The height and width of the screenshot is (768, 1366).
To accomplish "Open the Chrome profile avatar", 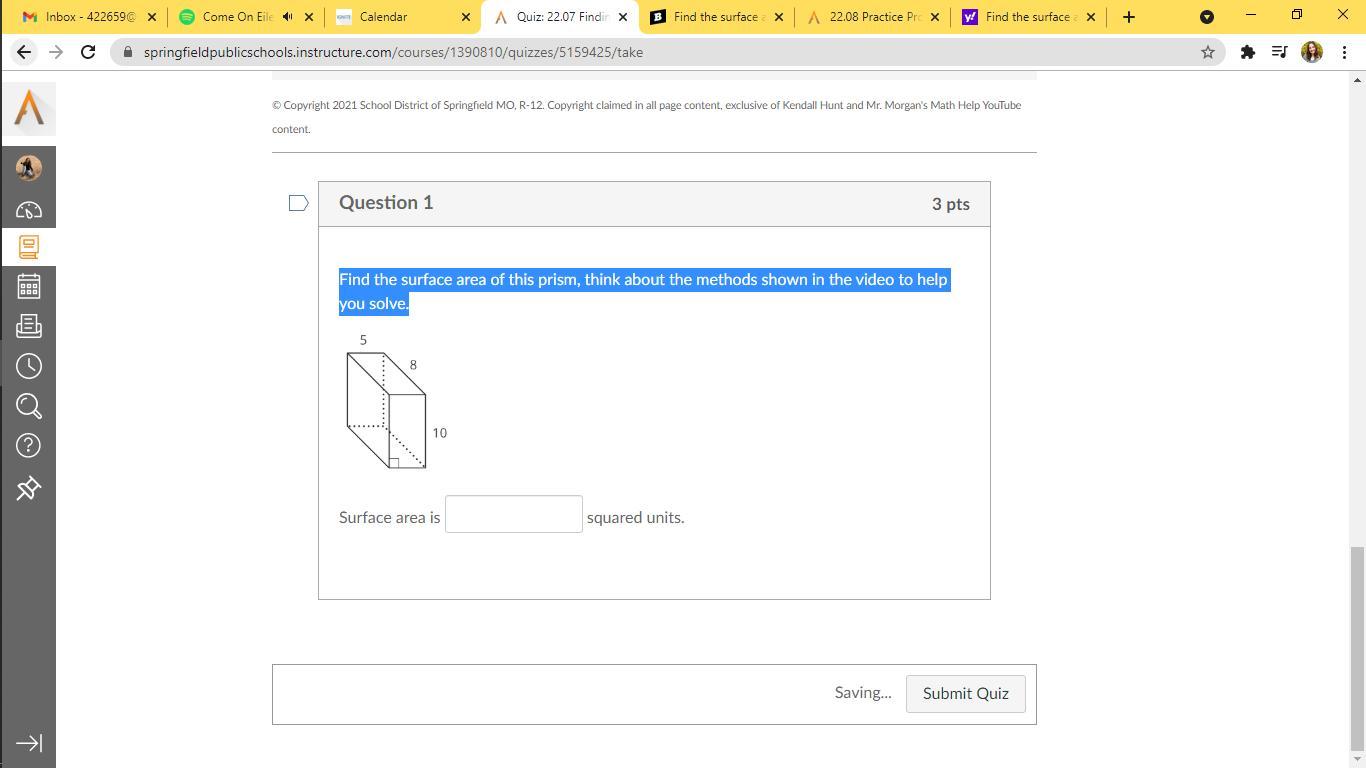I will click(1312, 52).
